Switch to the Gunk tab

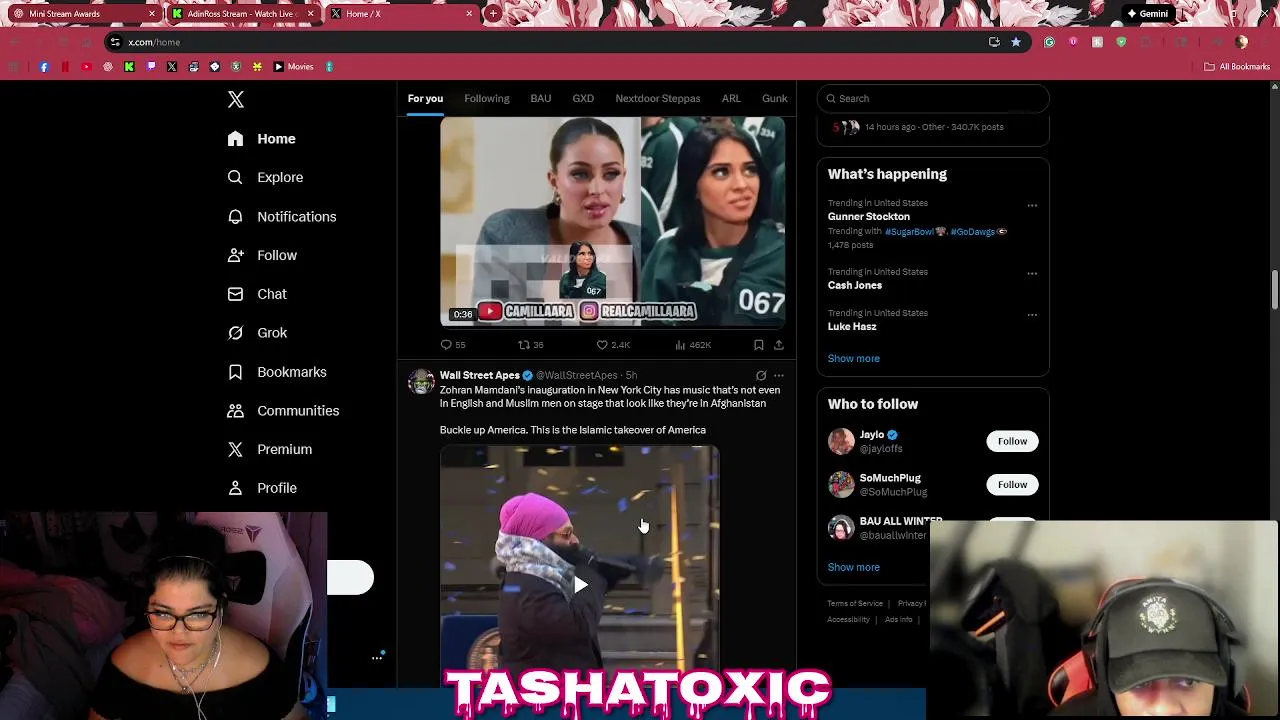pyautogui.click(x=775, y=98)
